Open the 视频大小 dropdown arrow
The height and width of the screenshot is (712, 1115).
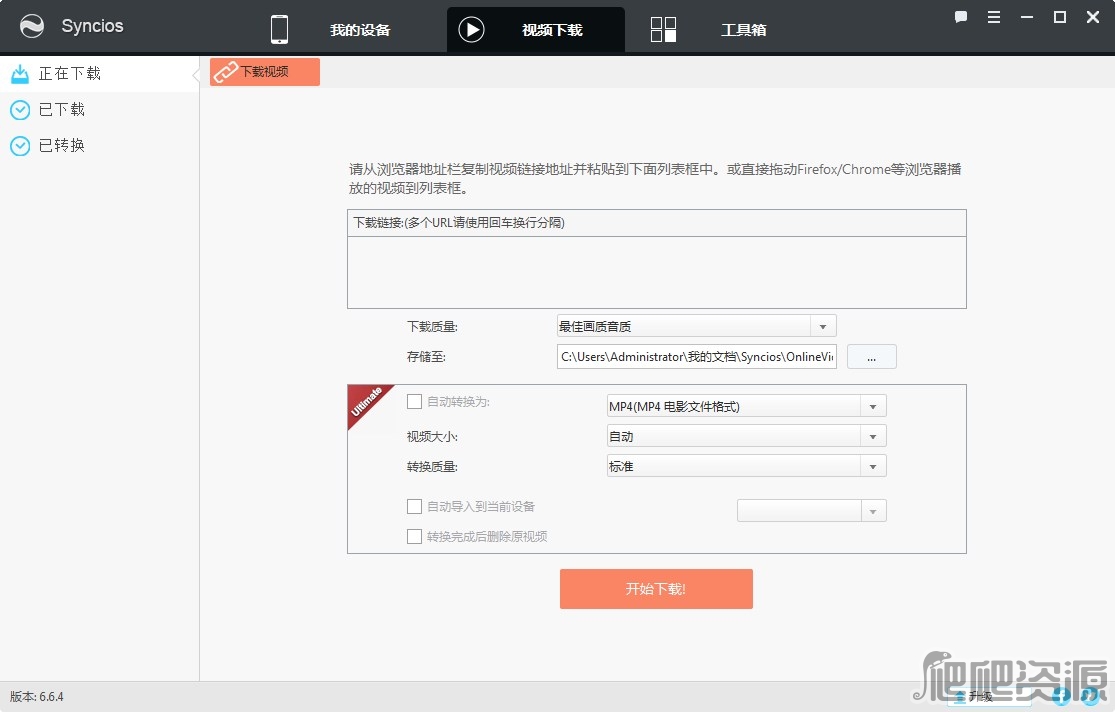[x=873, y=436]
